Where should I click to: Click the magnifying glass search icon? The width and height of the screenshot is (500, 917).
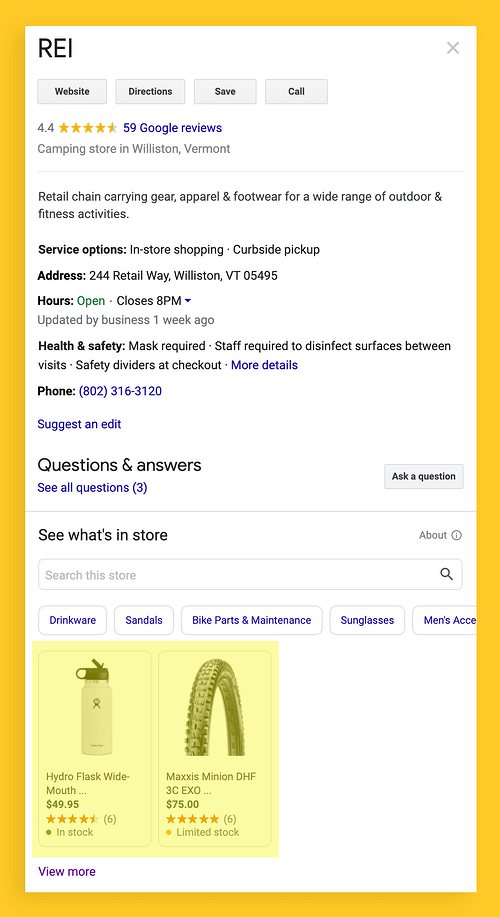447,574
